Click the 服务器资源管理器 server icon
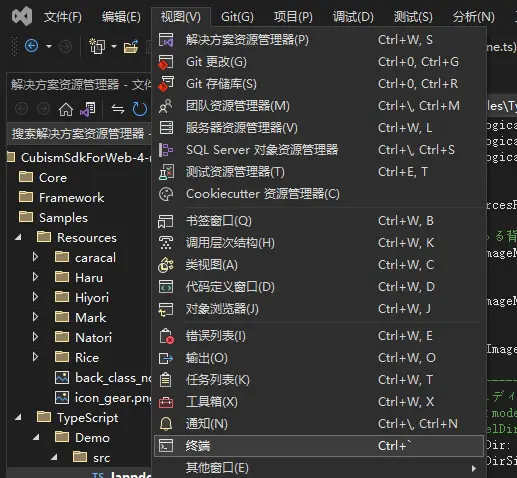Viewport: 517px width, 478px height. click(166, 128)
